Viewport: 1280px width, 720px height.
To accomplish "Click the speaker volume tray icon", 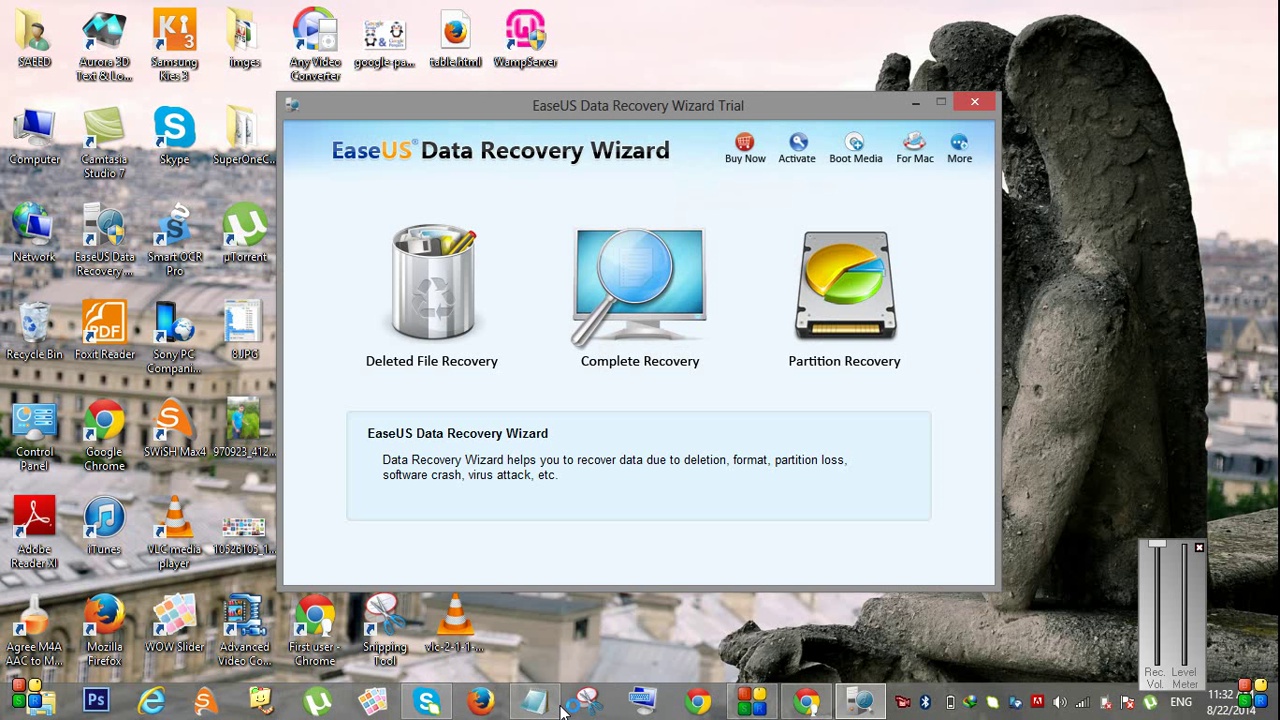I will pyautogui.click(x=1059, y=702).
